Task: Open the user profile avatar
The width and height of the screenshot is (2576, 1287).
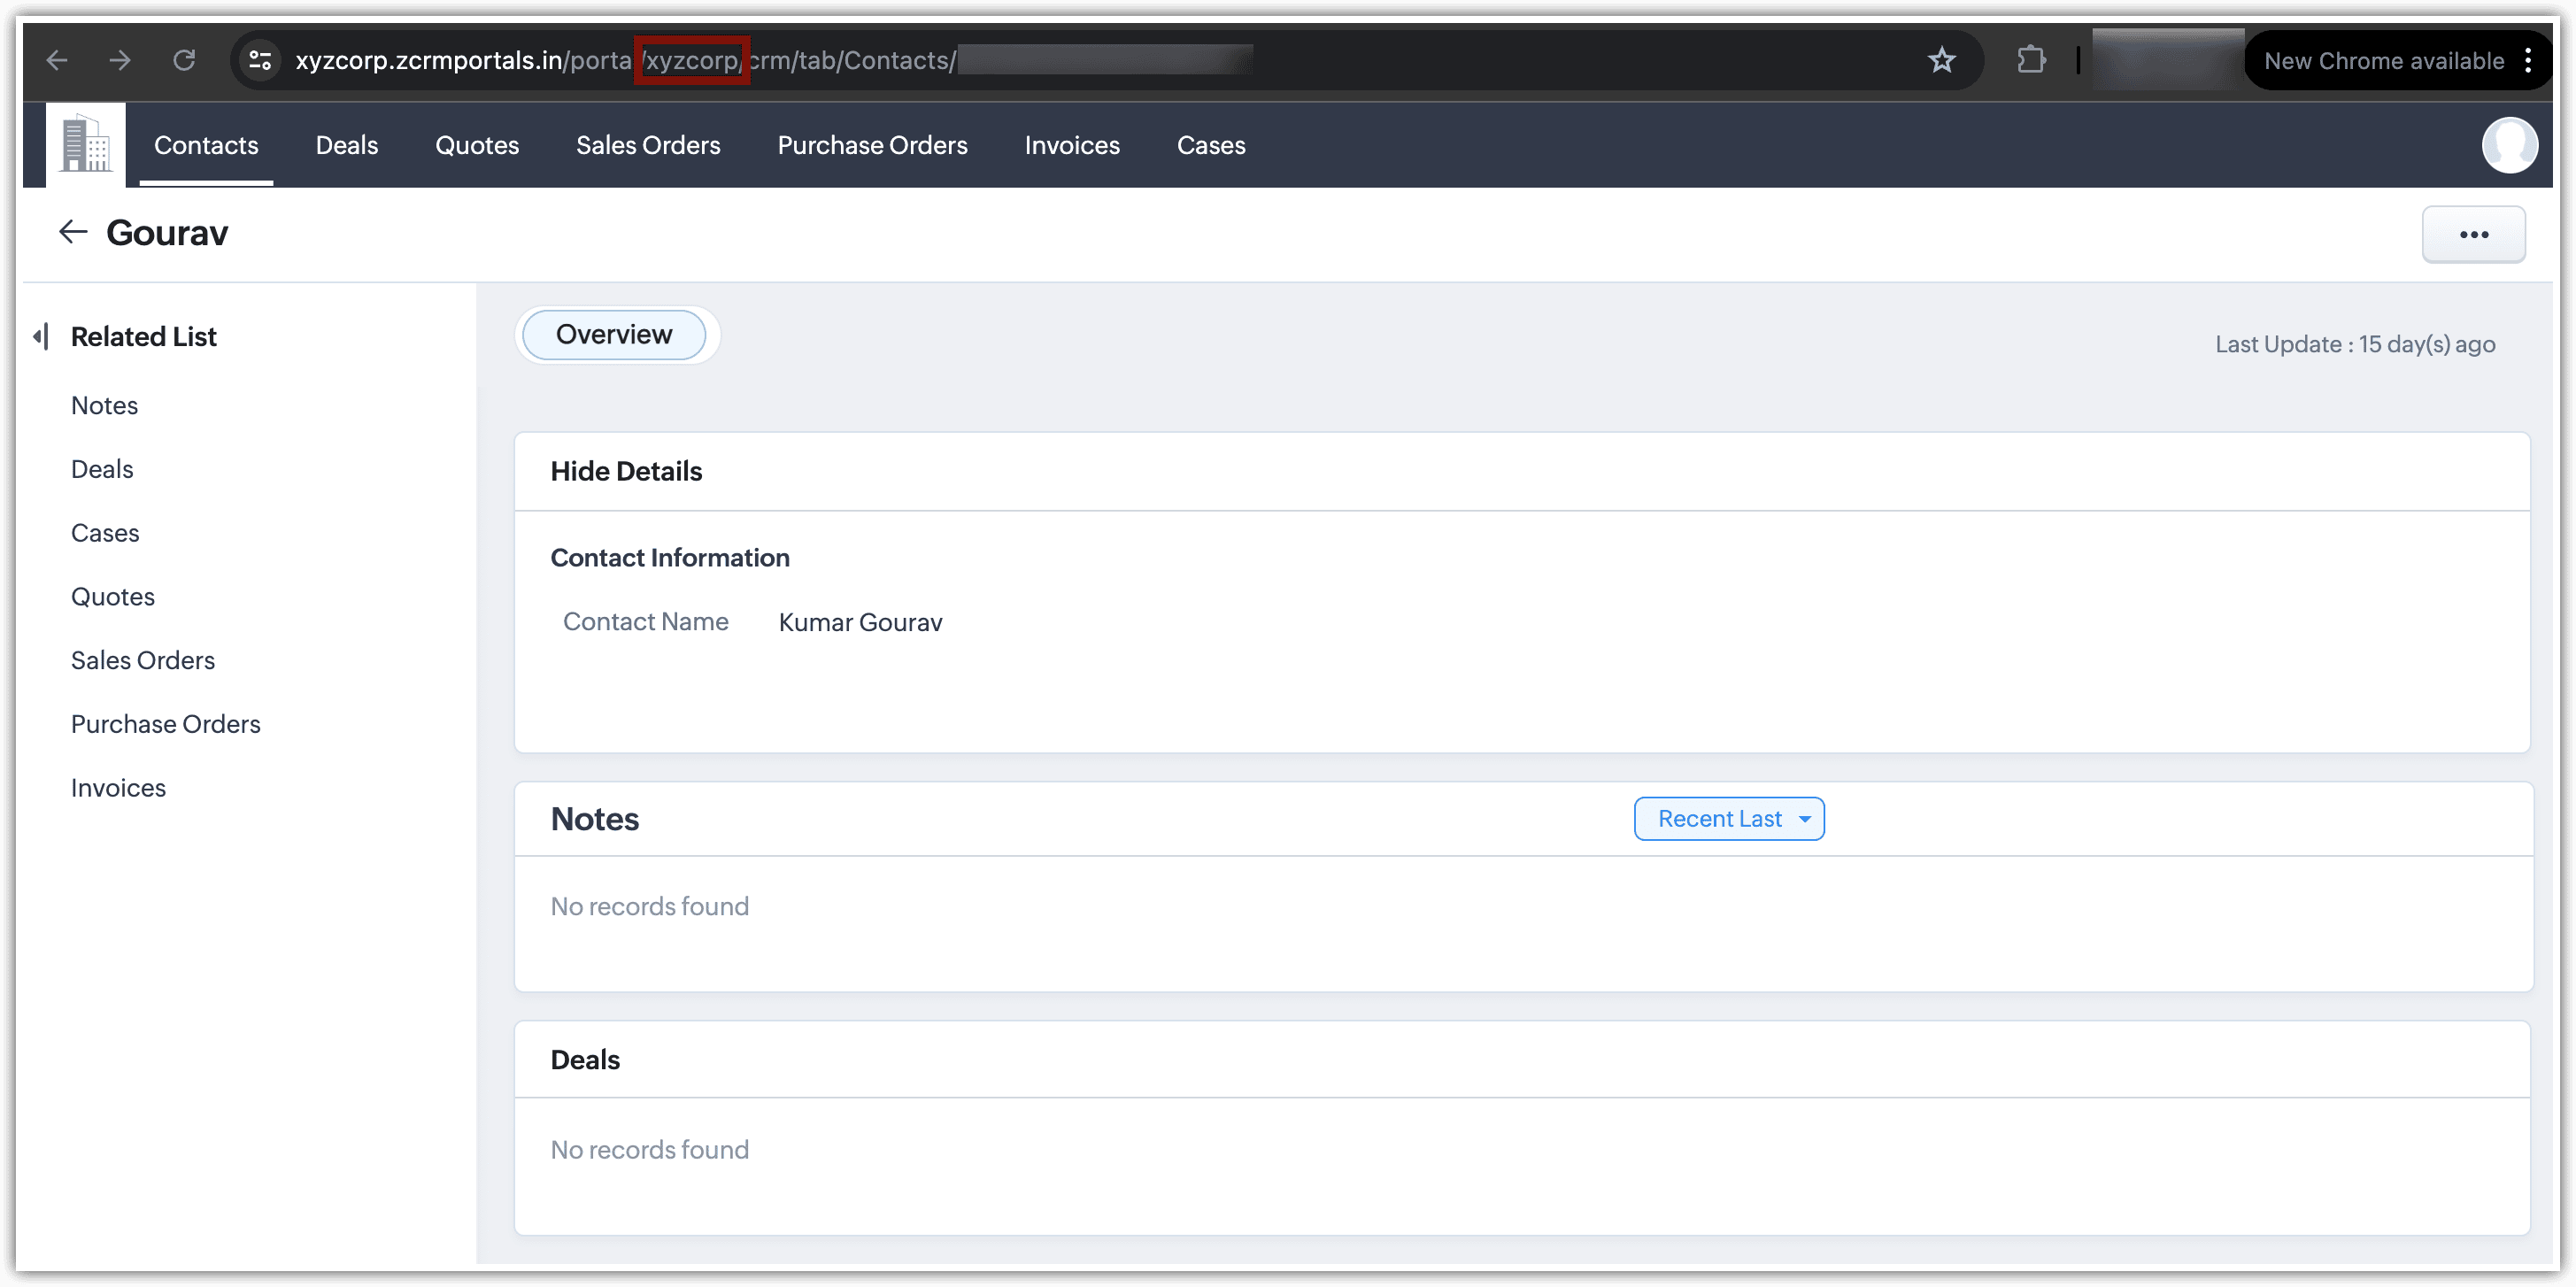Action: point(2508,145)
